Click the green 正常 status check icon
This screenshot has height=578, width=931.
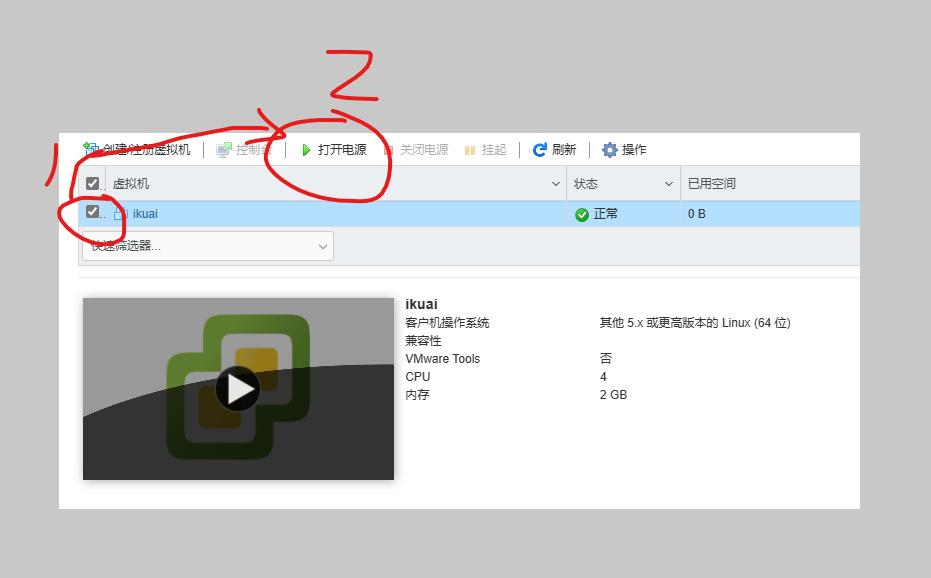pos(580,213)
